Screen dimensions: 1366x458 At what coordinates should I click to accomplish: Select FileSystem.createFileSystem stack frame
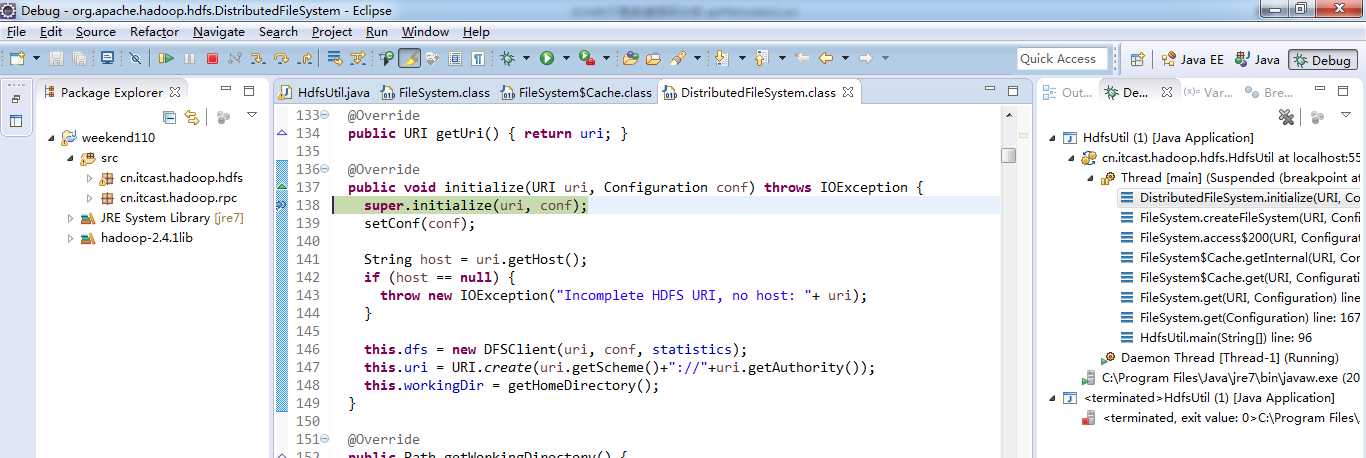tap(1240, 218)
